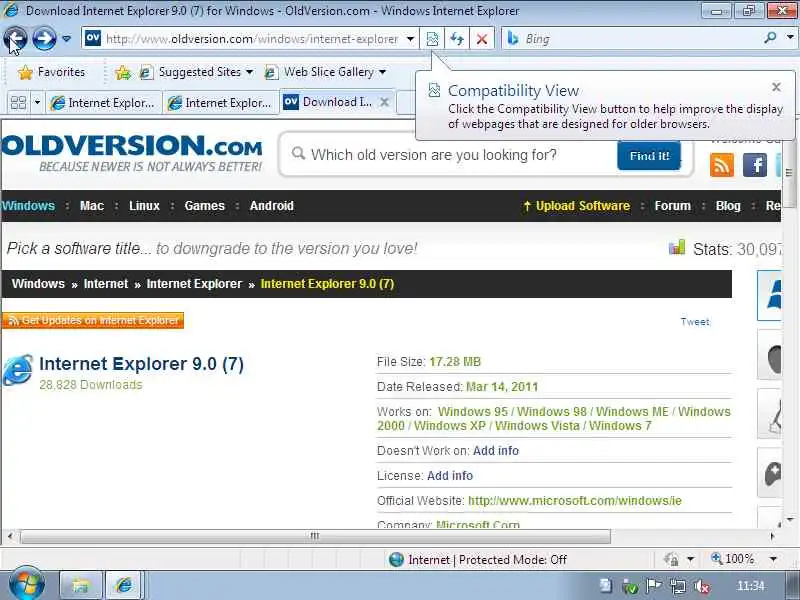Click the muted volume tray icon
This screenshot has height=600, width=800.
702,586
